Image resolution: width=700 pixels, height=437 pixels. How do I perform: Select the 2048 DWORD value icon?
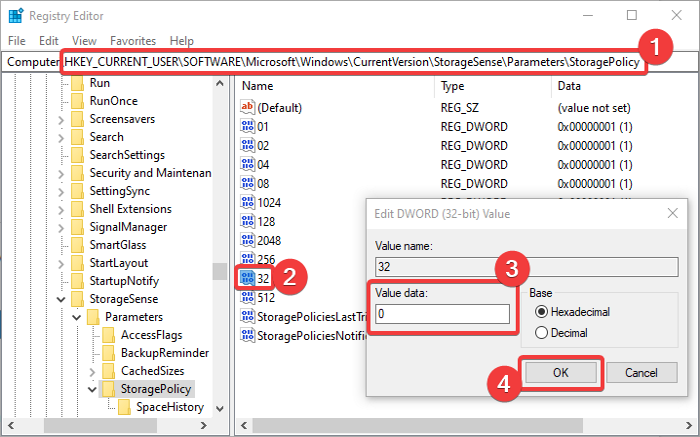[x=247, y=240]
